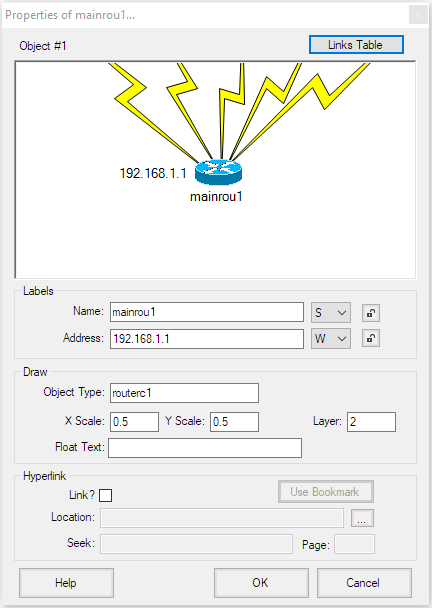
Task: Open the Address position dropdown showing W
Action: point(331,339)
